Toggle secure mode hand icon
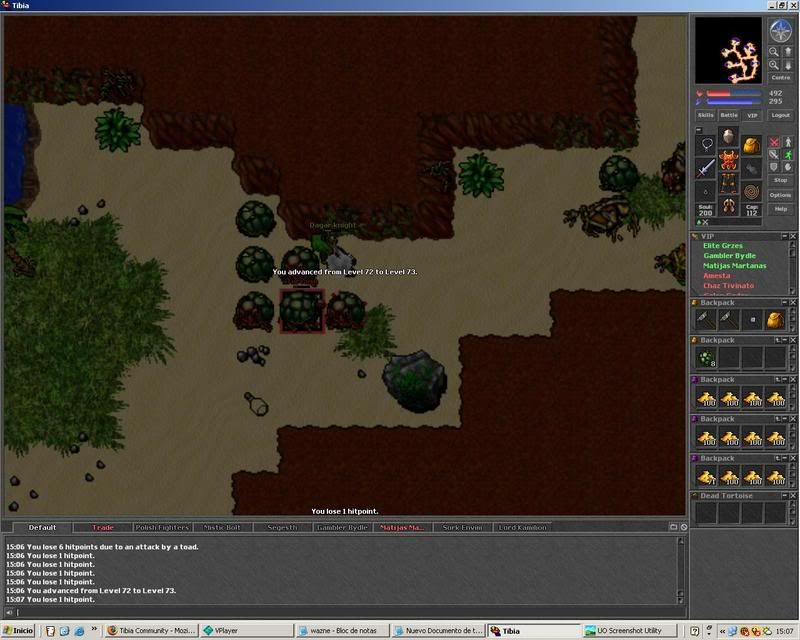This screenshot has height=640, width=800. 788,167
